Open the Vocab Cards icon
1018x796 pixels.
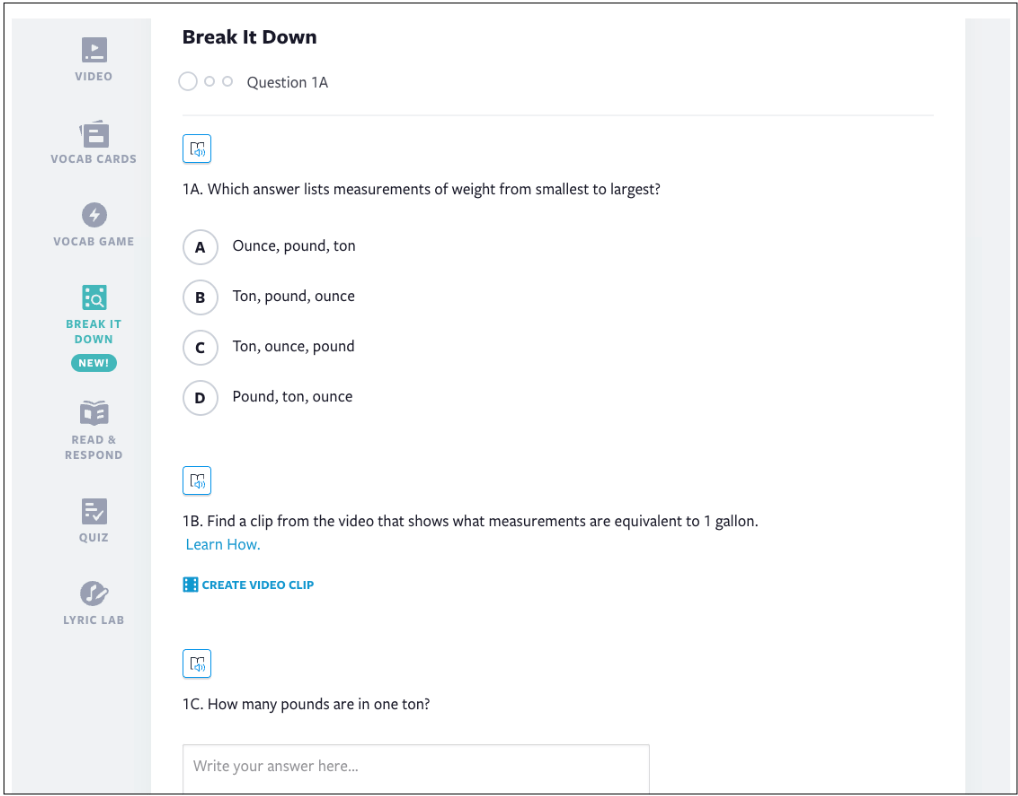click(x=94, y=134)
